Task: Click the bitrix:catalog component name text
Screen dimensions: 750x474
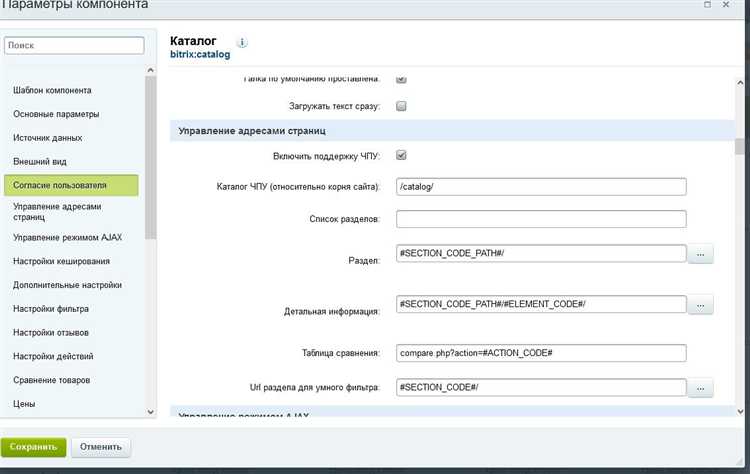Action: (x=200, y=55)
